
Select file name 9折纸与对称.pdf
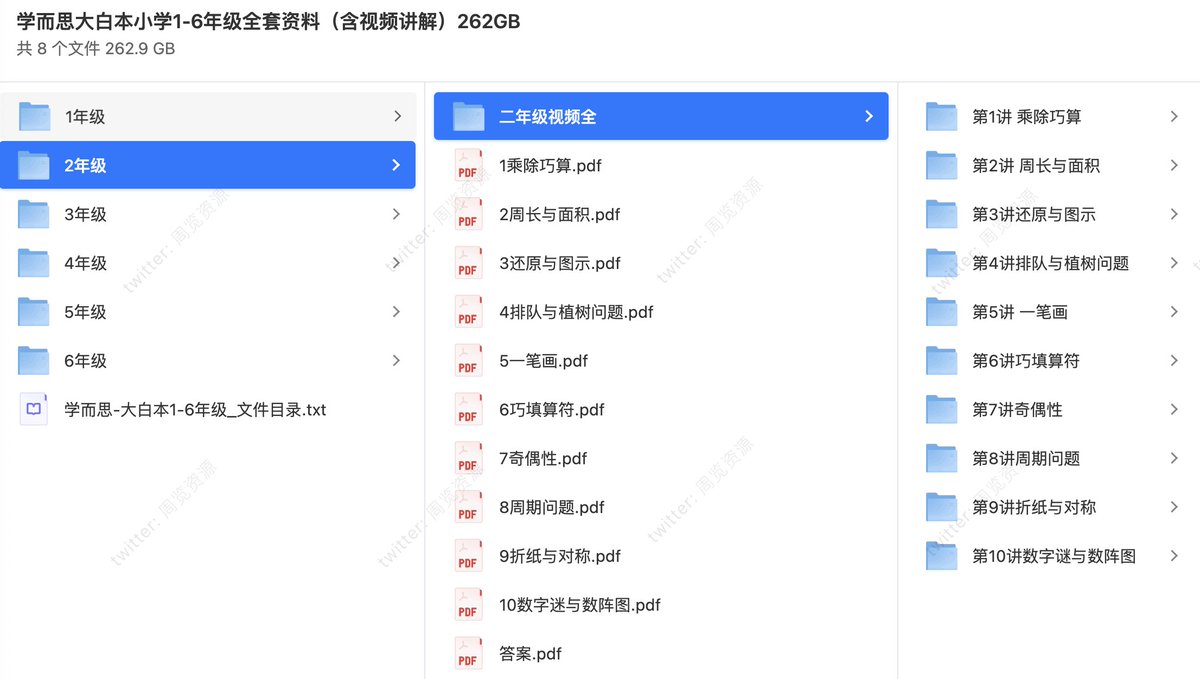click(x=560, y=556)
